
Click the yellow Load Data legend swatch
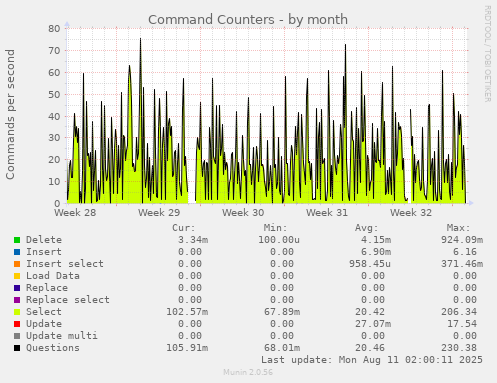(x=17, y=276)
